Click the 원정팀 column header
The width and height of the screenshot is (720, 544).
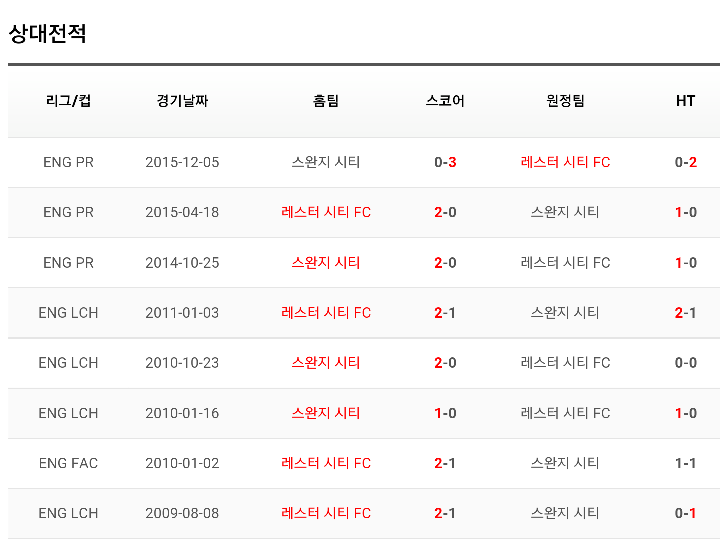(x=565, y=101)
